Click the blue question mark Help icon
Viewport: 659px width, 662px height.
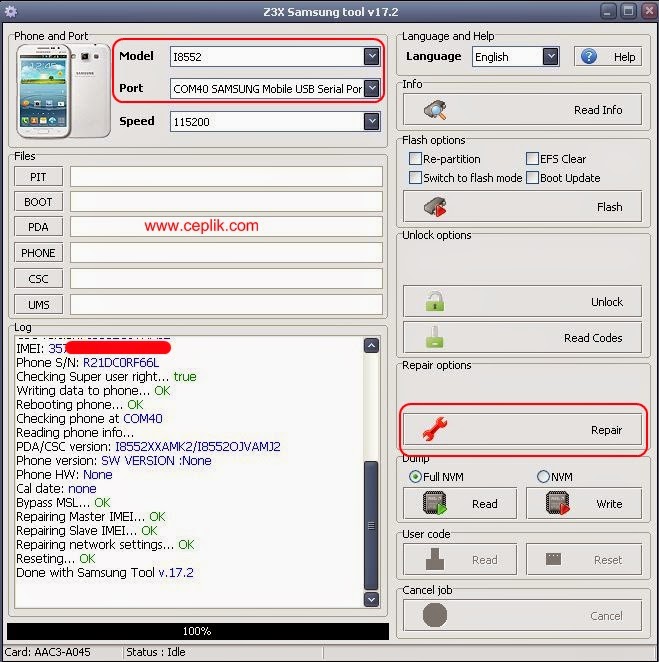[x=588, y=56]
